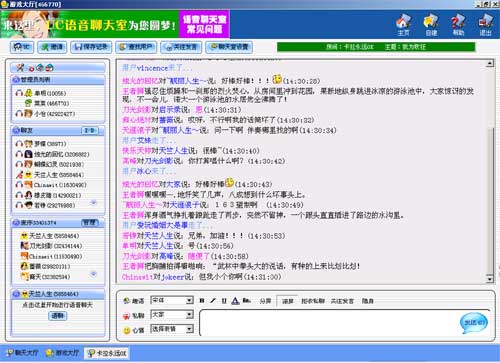Expand the 选择表情 mood dropdown
The height and width of the screenshot is (363, 500).
(172, 329)
